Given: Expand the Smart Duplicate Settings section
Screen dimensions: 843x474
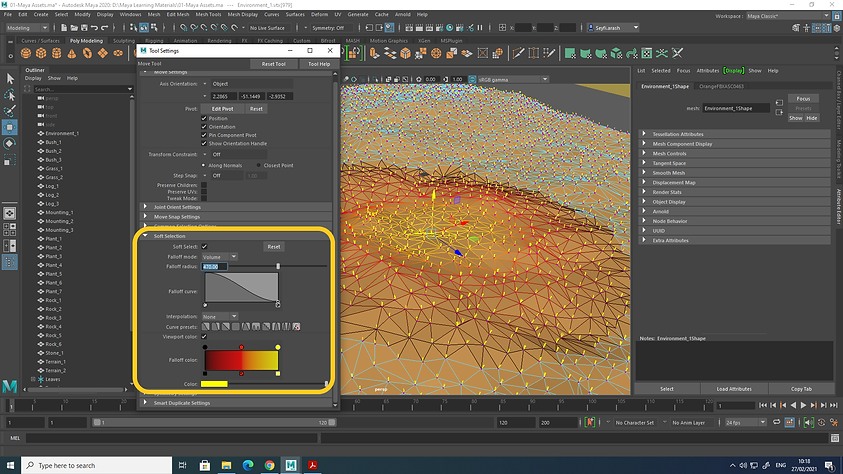Looking at the screenshot, I should [145, 403].
